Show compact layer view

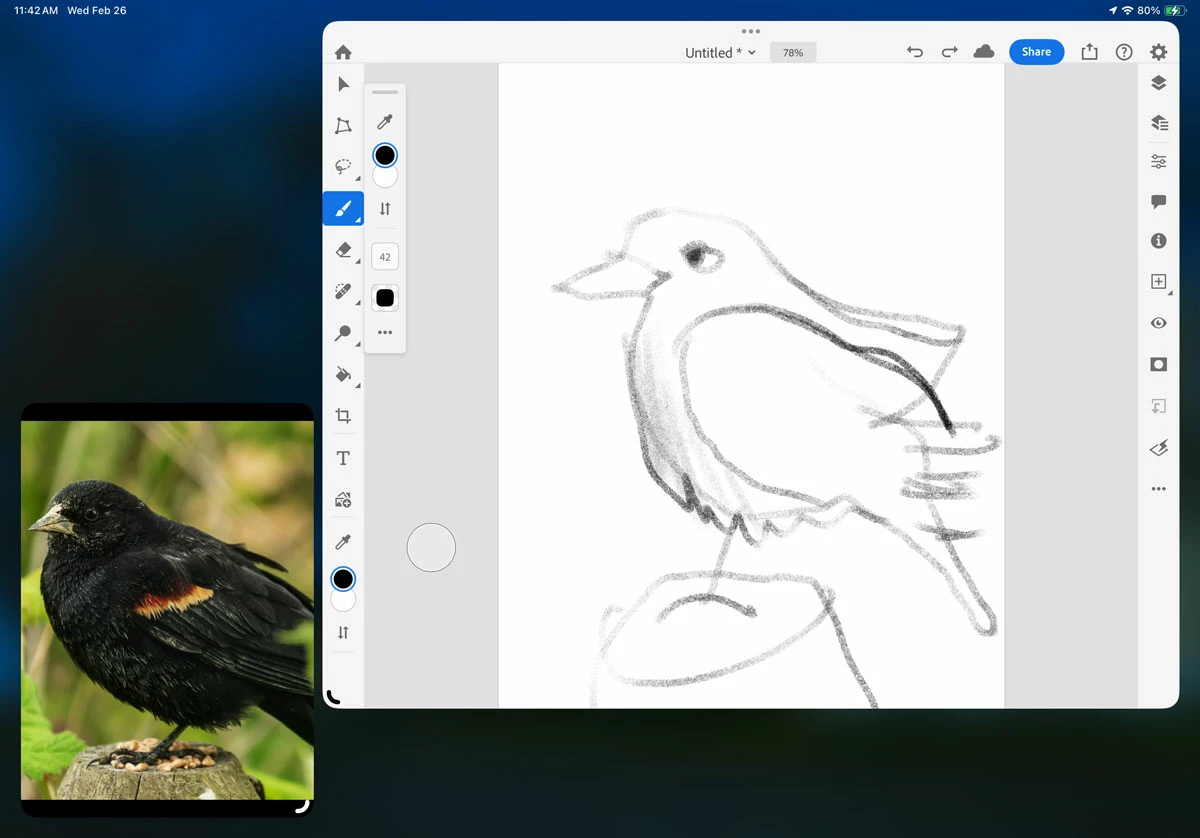tap(1159, 83)
